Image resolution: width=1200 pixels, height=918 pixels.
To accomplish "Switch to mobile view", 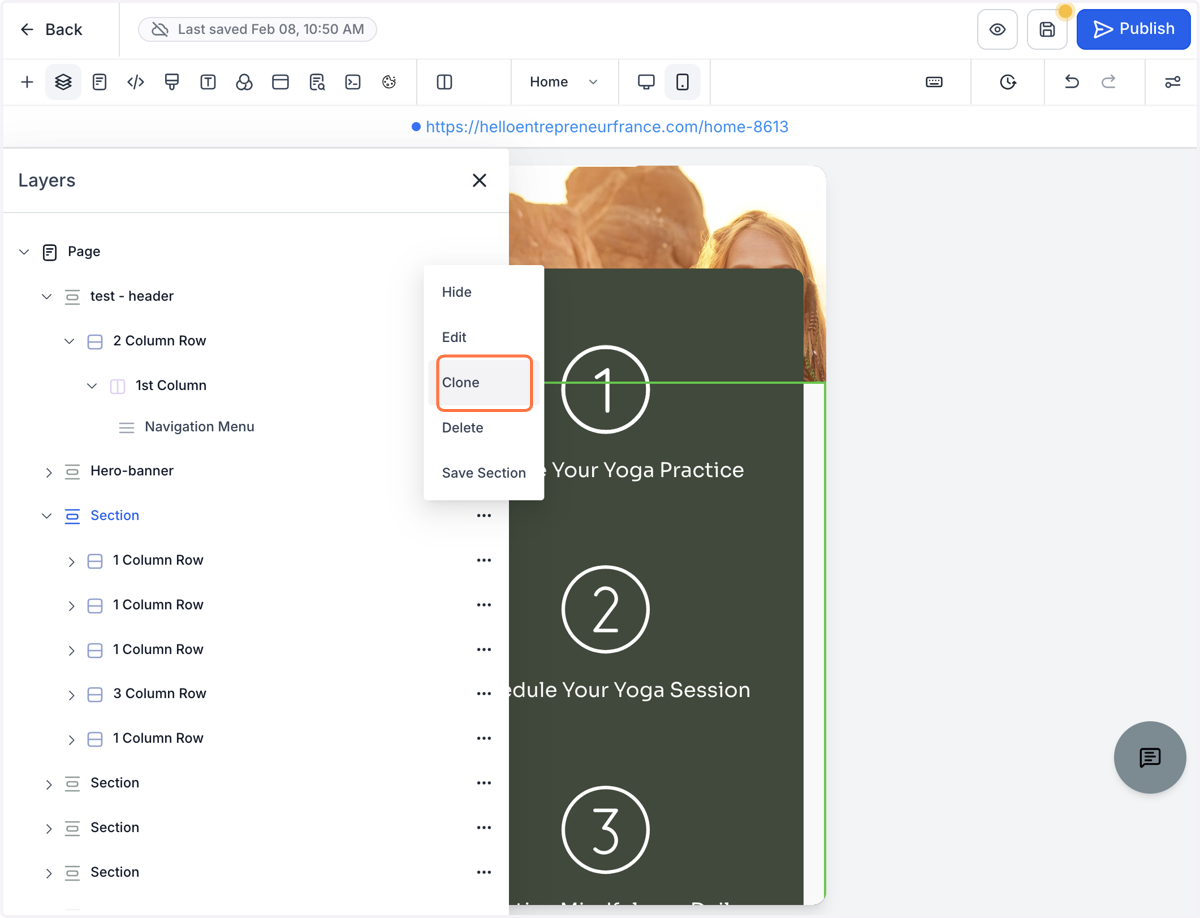I will click(682, 82).
